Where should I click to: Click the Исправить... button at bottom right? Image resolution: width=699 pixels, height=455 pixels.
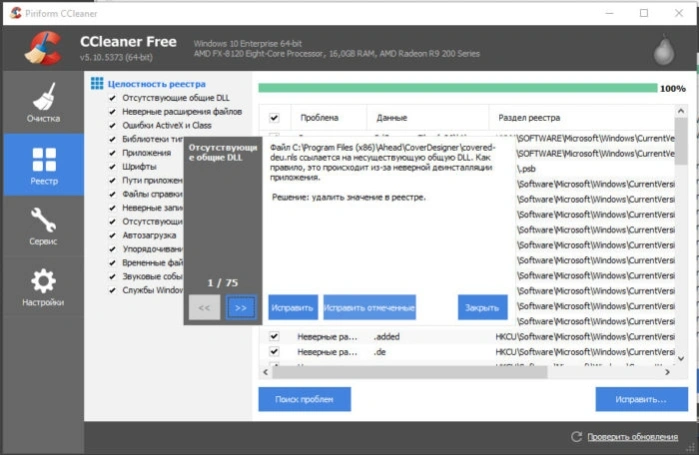[641, 399]
